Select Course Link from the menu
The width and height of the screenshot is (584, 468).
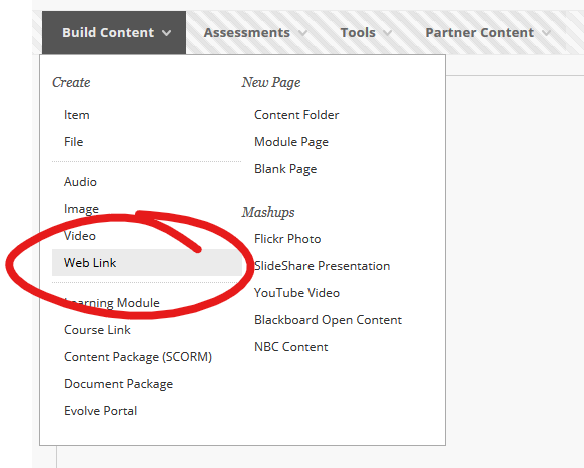[x=97, y=330]
